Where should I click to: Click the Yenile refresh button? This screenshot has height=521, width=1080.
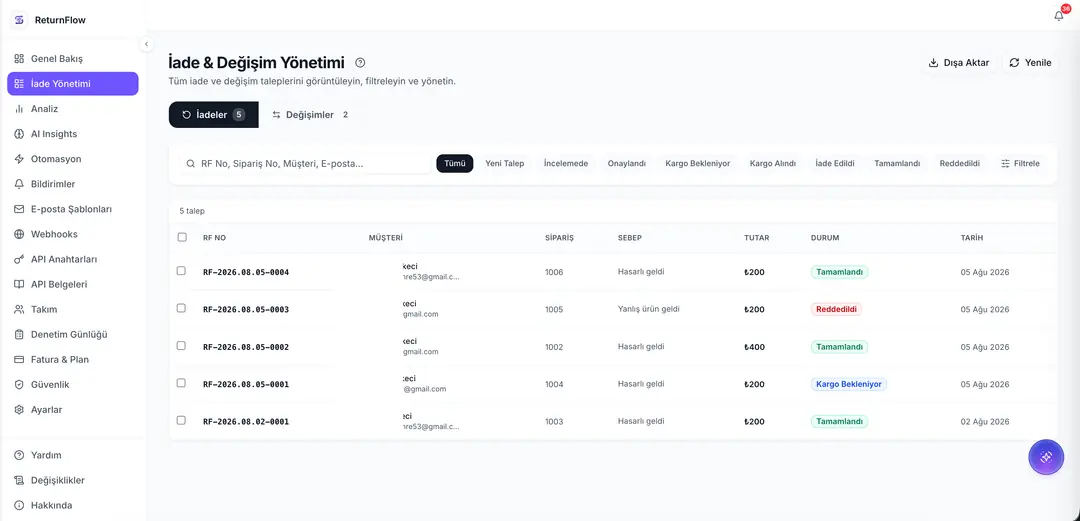coord(1030,63)
